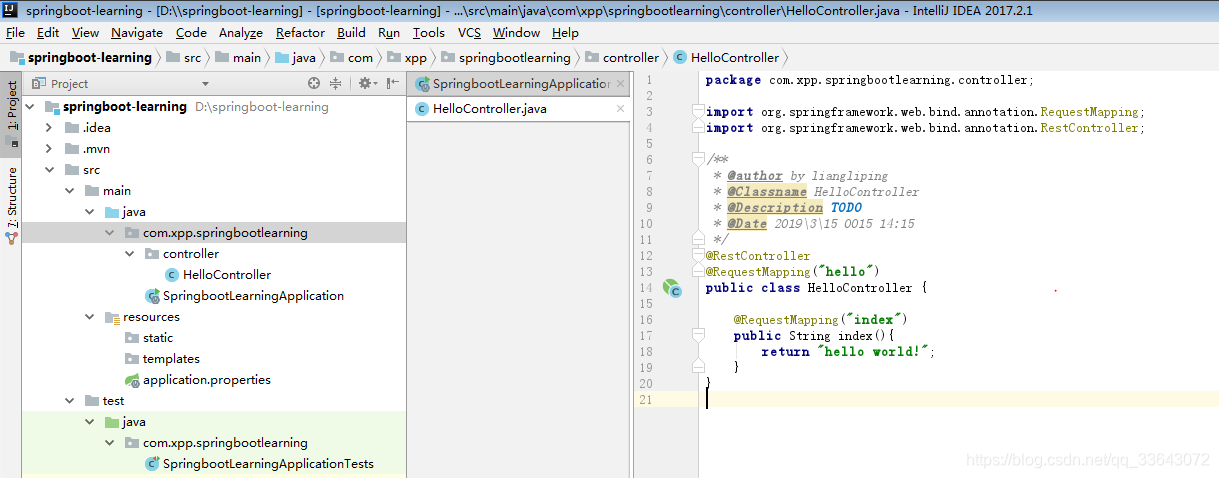Switch to the SpringbootLearningApplication editor tab

pyautogui.click(x=519, y=84)
